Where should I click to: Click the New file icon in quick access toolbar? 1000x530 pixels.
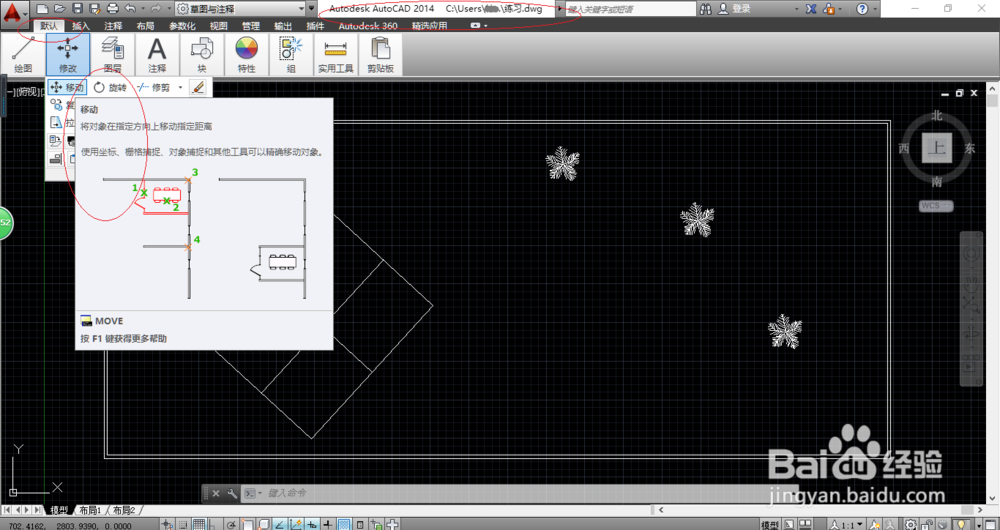coord(42,9)
